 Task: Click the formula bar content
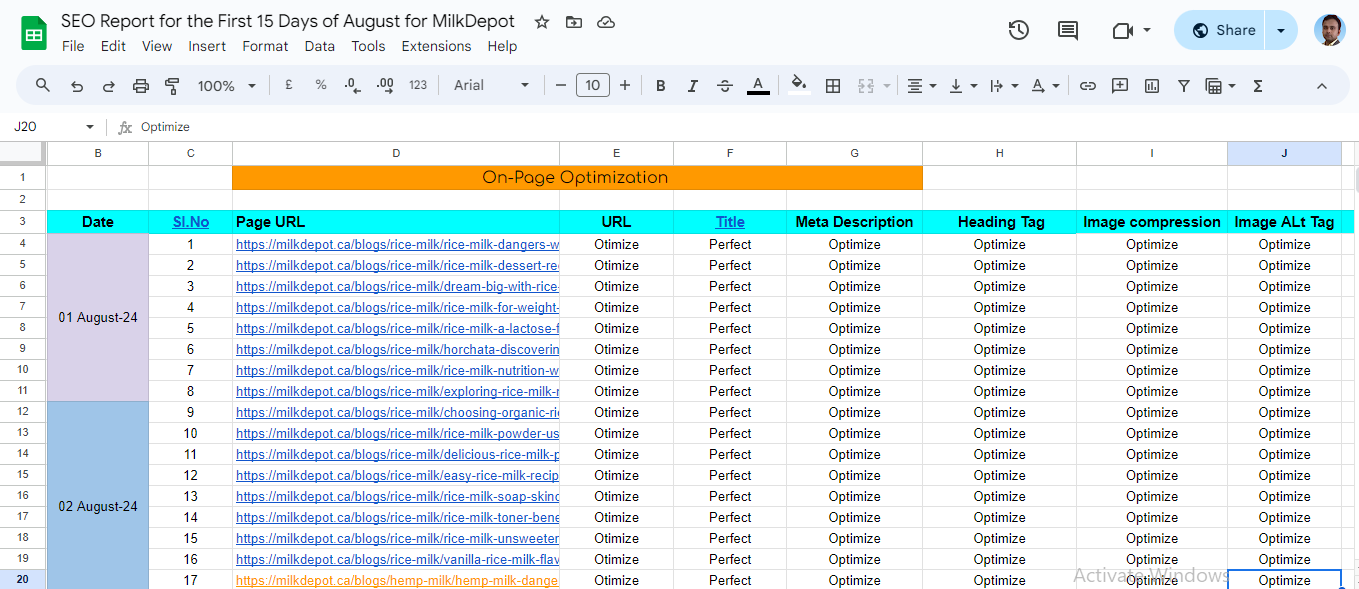165,127
